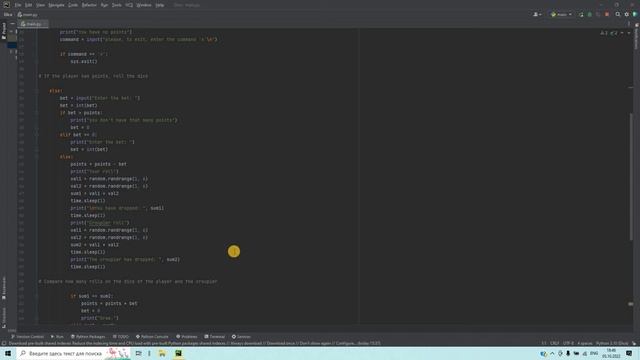
Task: Open the Code menu
Action: click(x=73, y=5)
